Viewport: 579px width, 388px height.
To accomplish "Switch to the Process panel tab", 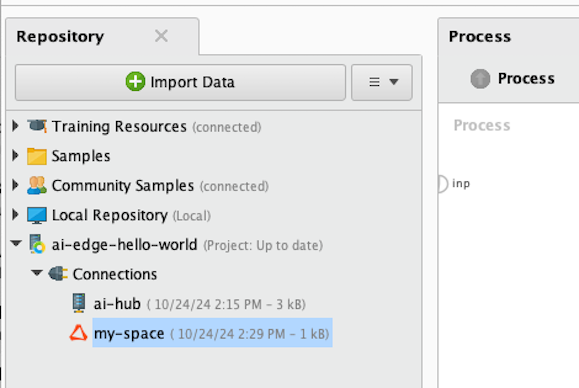I will tap(480, 36).
